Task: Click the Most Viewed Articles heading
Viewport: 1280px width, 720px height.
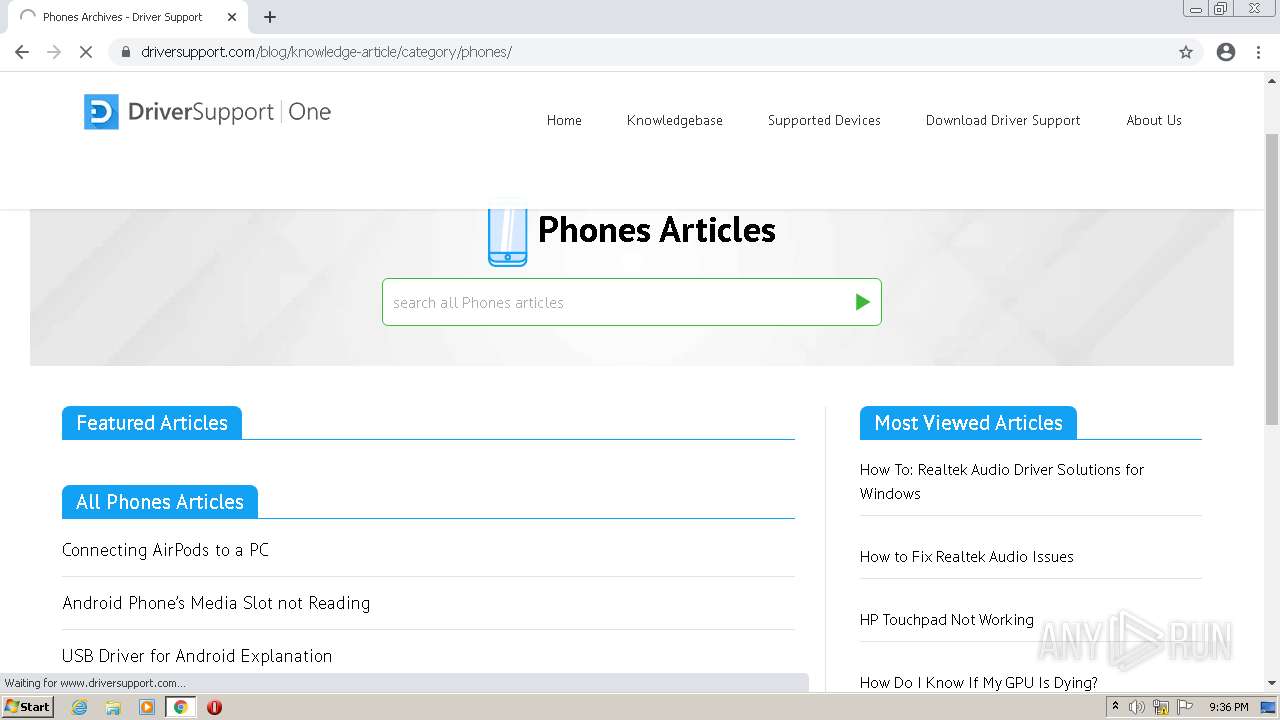Action: pos(968,423)
